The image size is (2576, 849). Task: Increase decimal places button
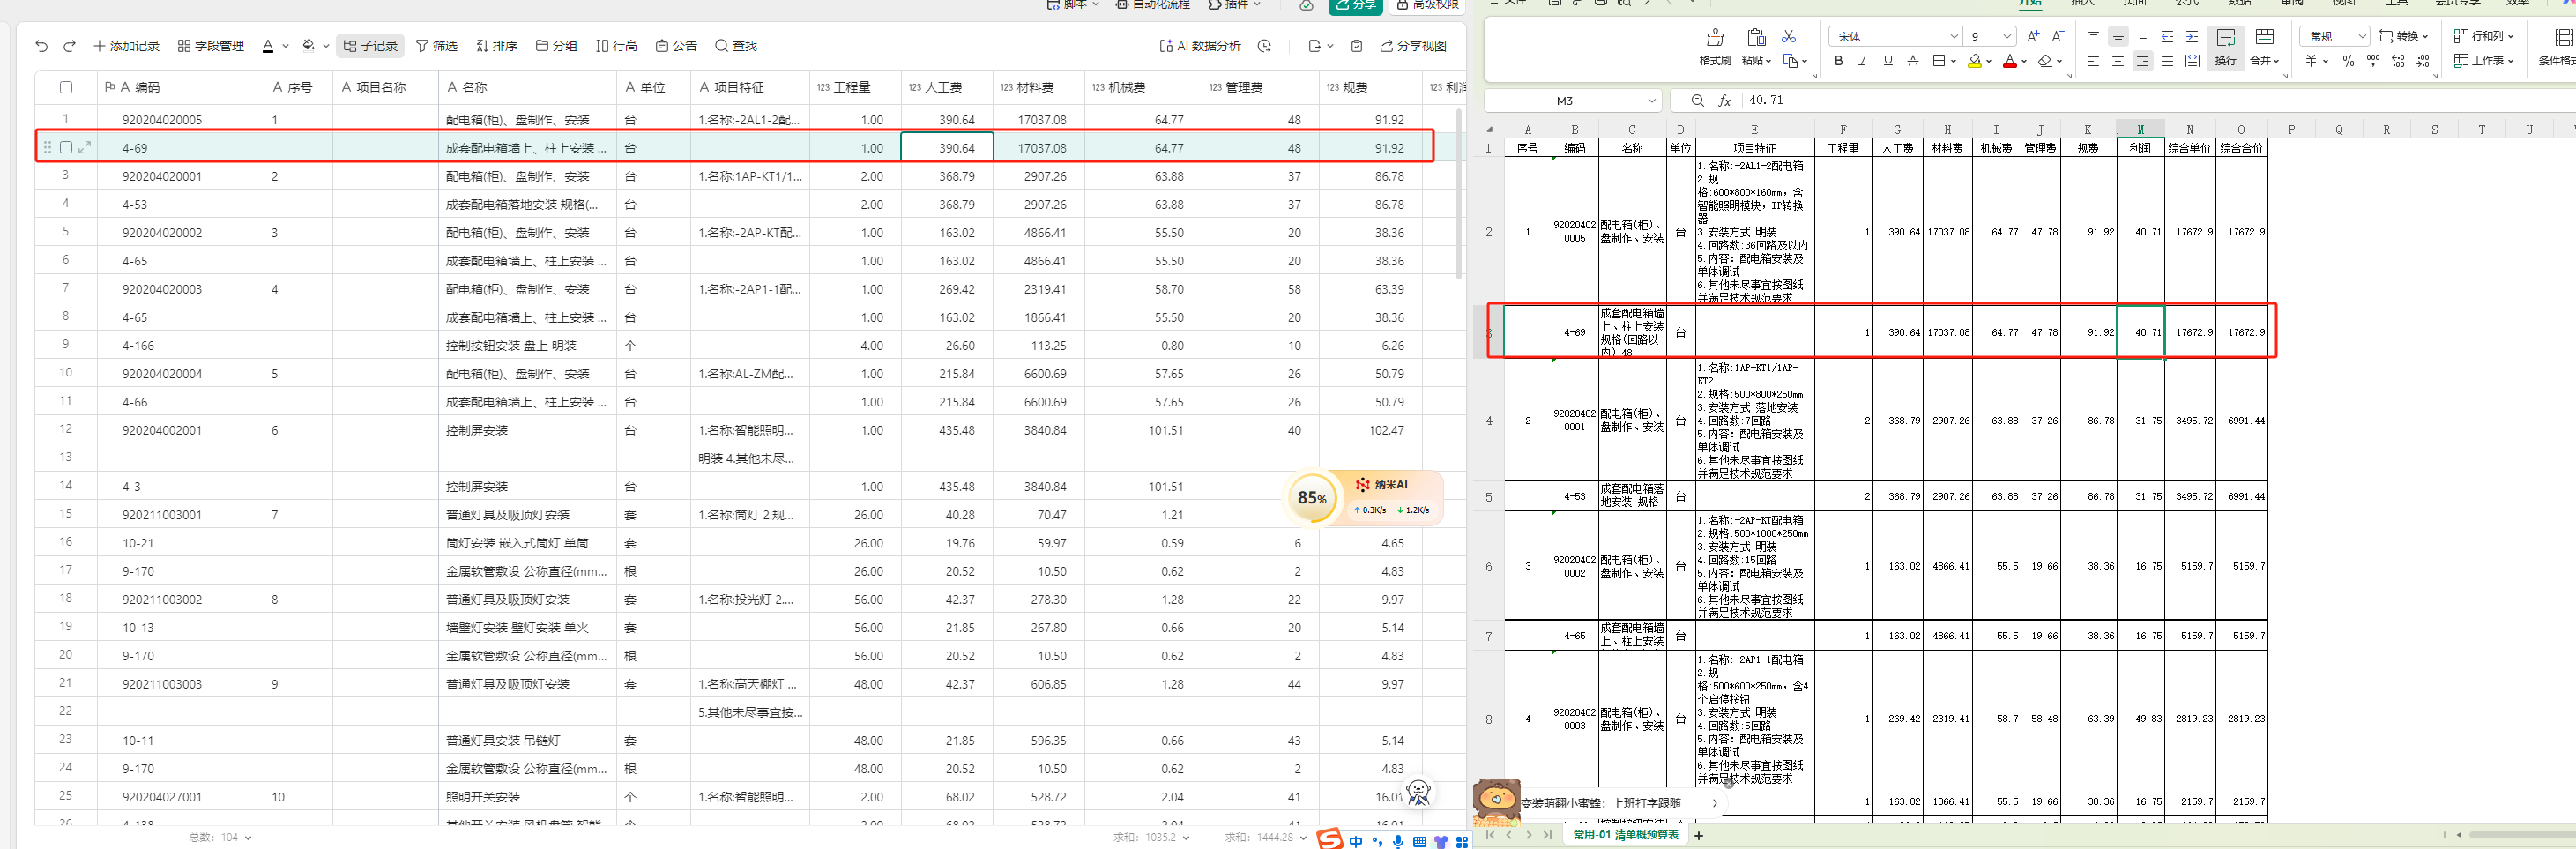point(2398,61)
